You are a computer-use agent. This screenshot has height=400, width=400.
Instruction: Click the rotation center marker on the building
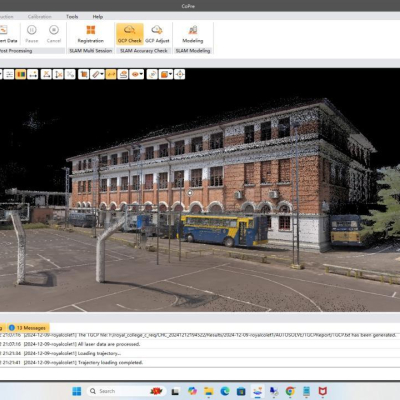point(190,193)
